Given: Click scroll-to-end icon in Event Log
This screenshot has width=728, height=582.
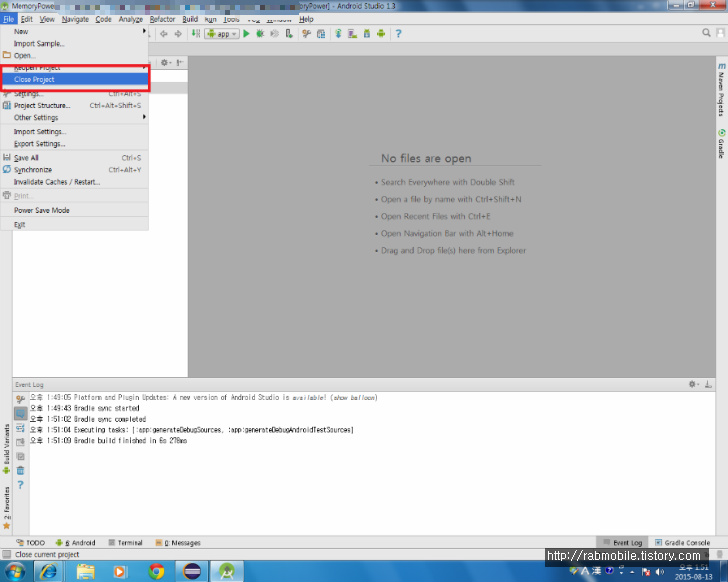Looking at the screenshot, I should point(20,442).
